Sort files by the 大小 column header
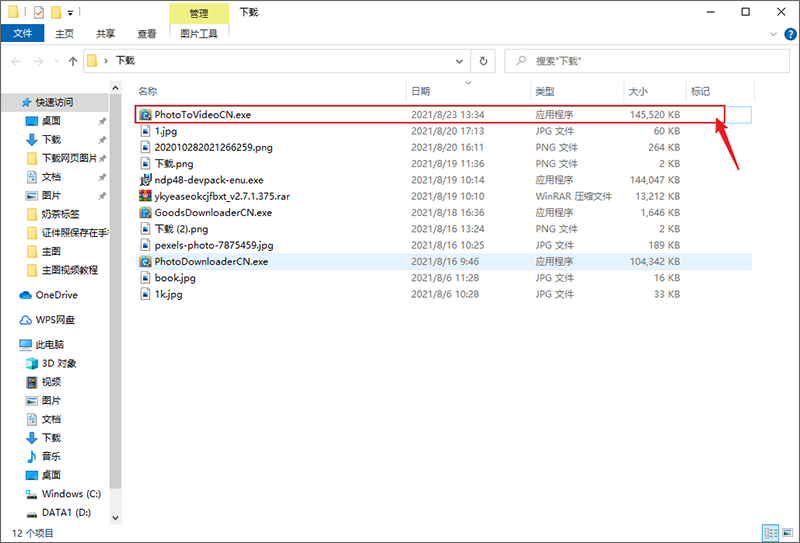This screenshot has height=543, width=800. [x=637, y=91]
